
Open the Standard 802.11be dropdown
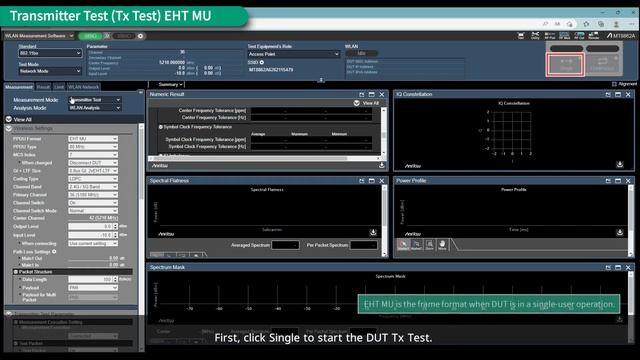[x=50, y=53]
